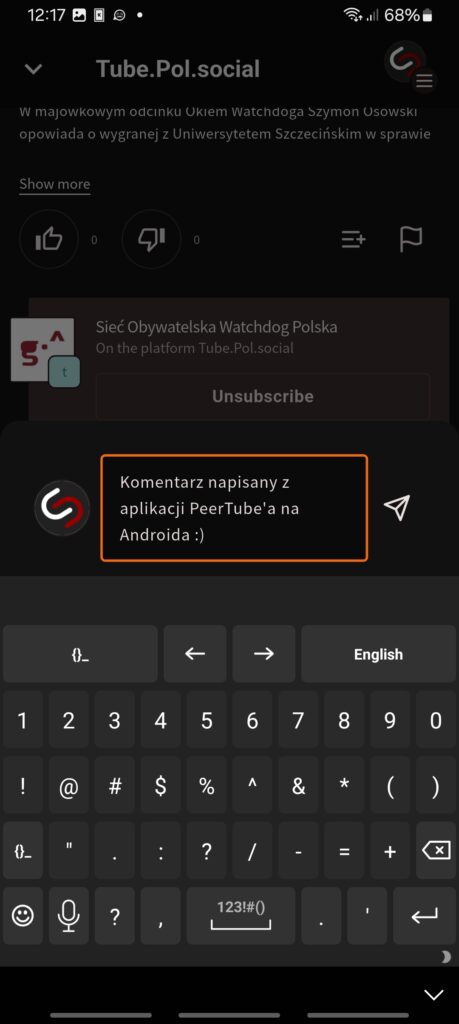
Task: Hide the keyboard with the bottom-right chevron
Action: tap(434, 995)
